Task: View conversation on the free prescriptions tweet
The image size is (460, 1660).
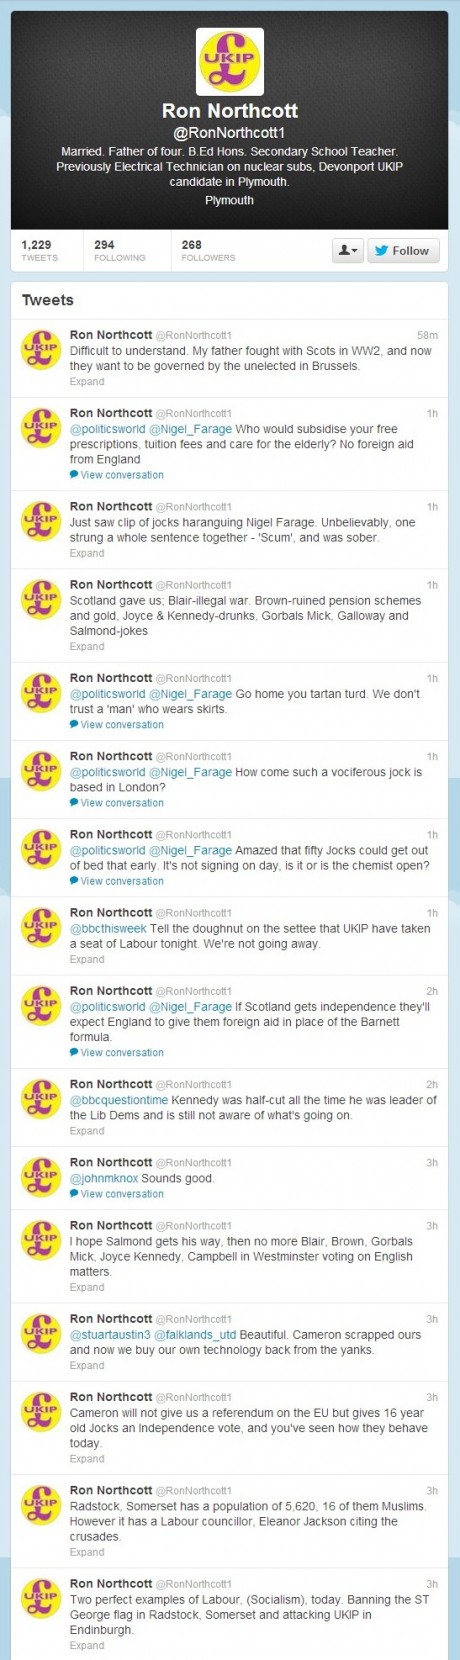Action: (122, 475)
